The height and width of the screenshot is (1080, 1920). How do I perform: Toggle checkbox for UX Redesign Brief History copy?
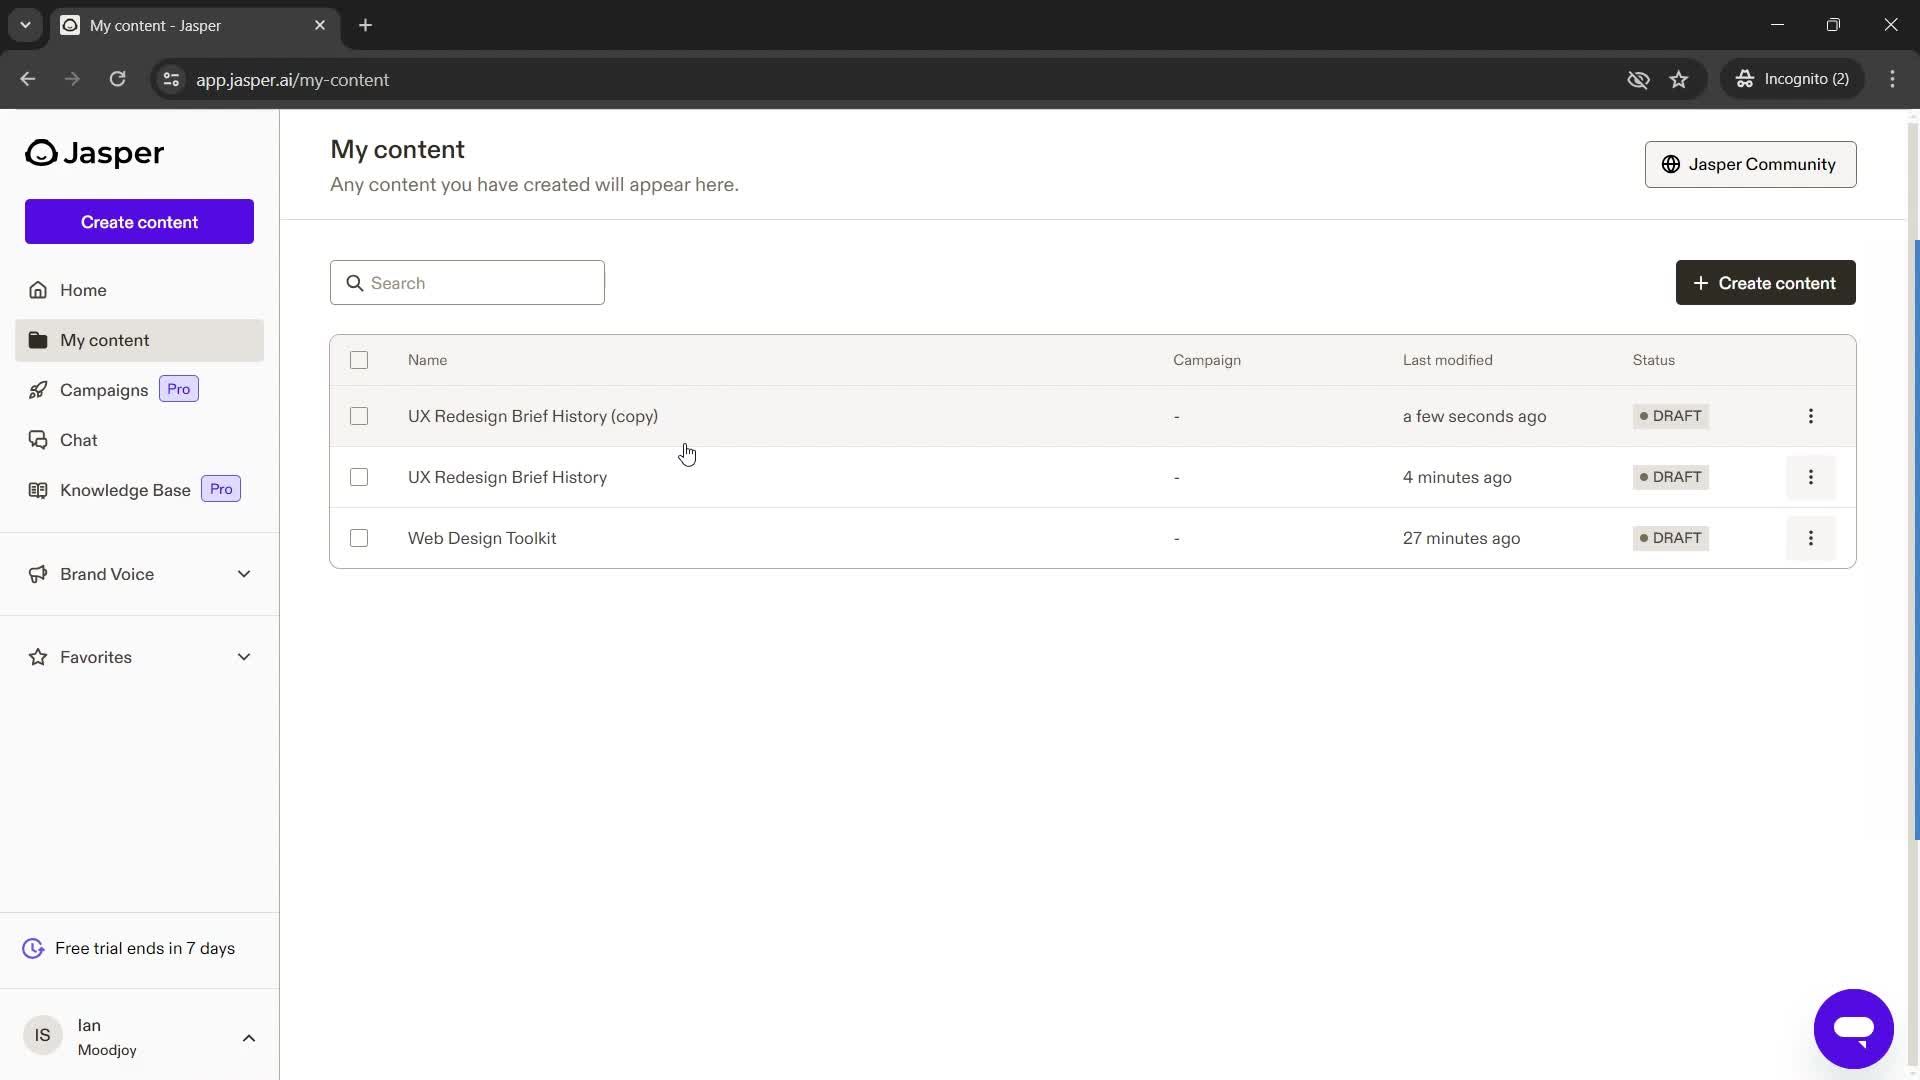359,415
